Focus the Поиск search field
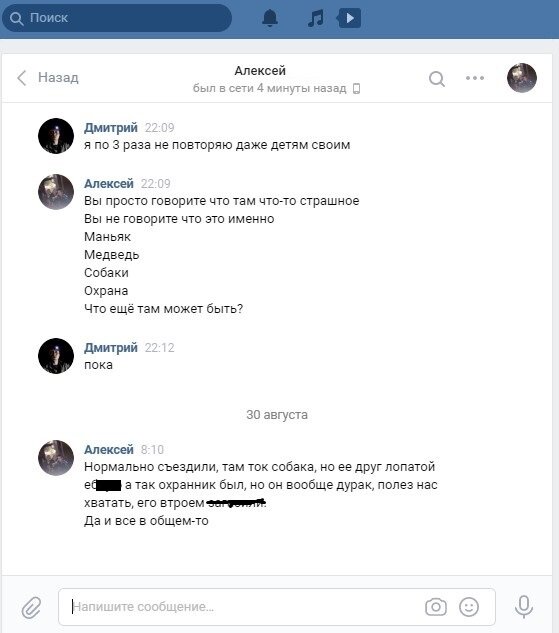Image resolution: width=559 pixels, height=633 pixels. click(x=117, y=18)
